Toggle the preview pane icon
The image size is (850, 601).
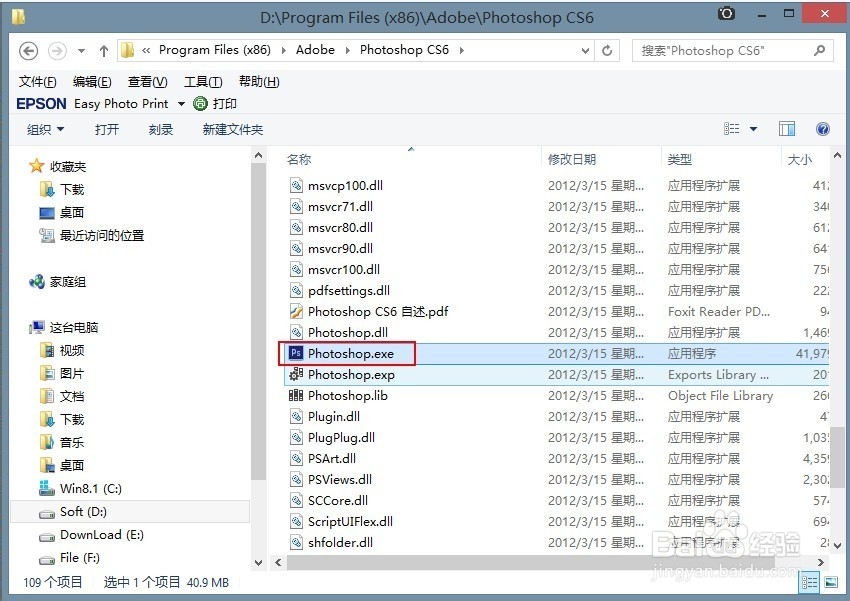tap(787, 129)
